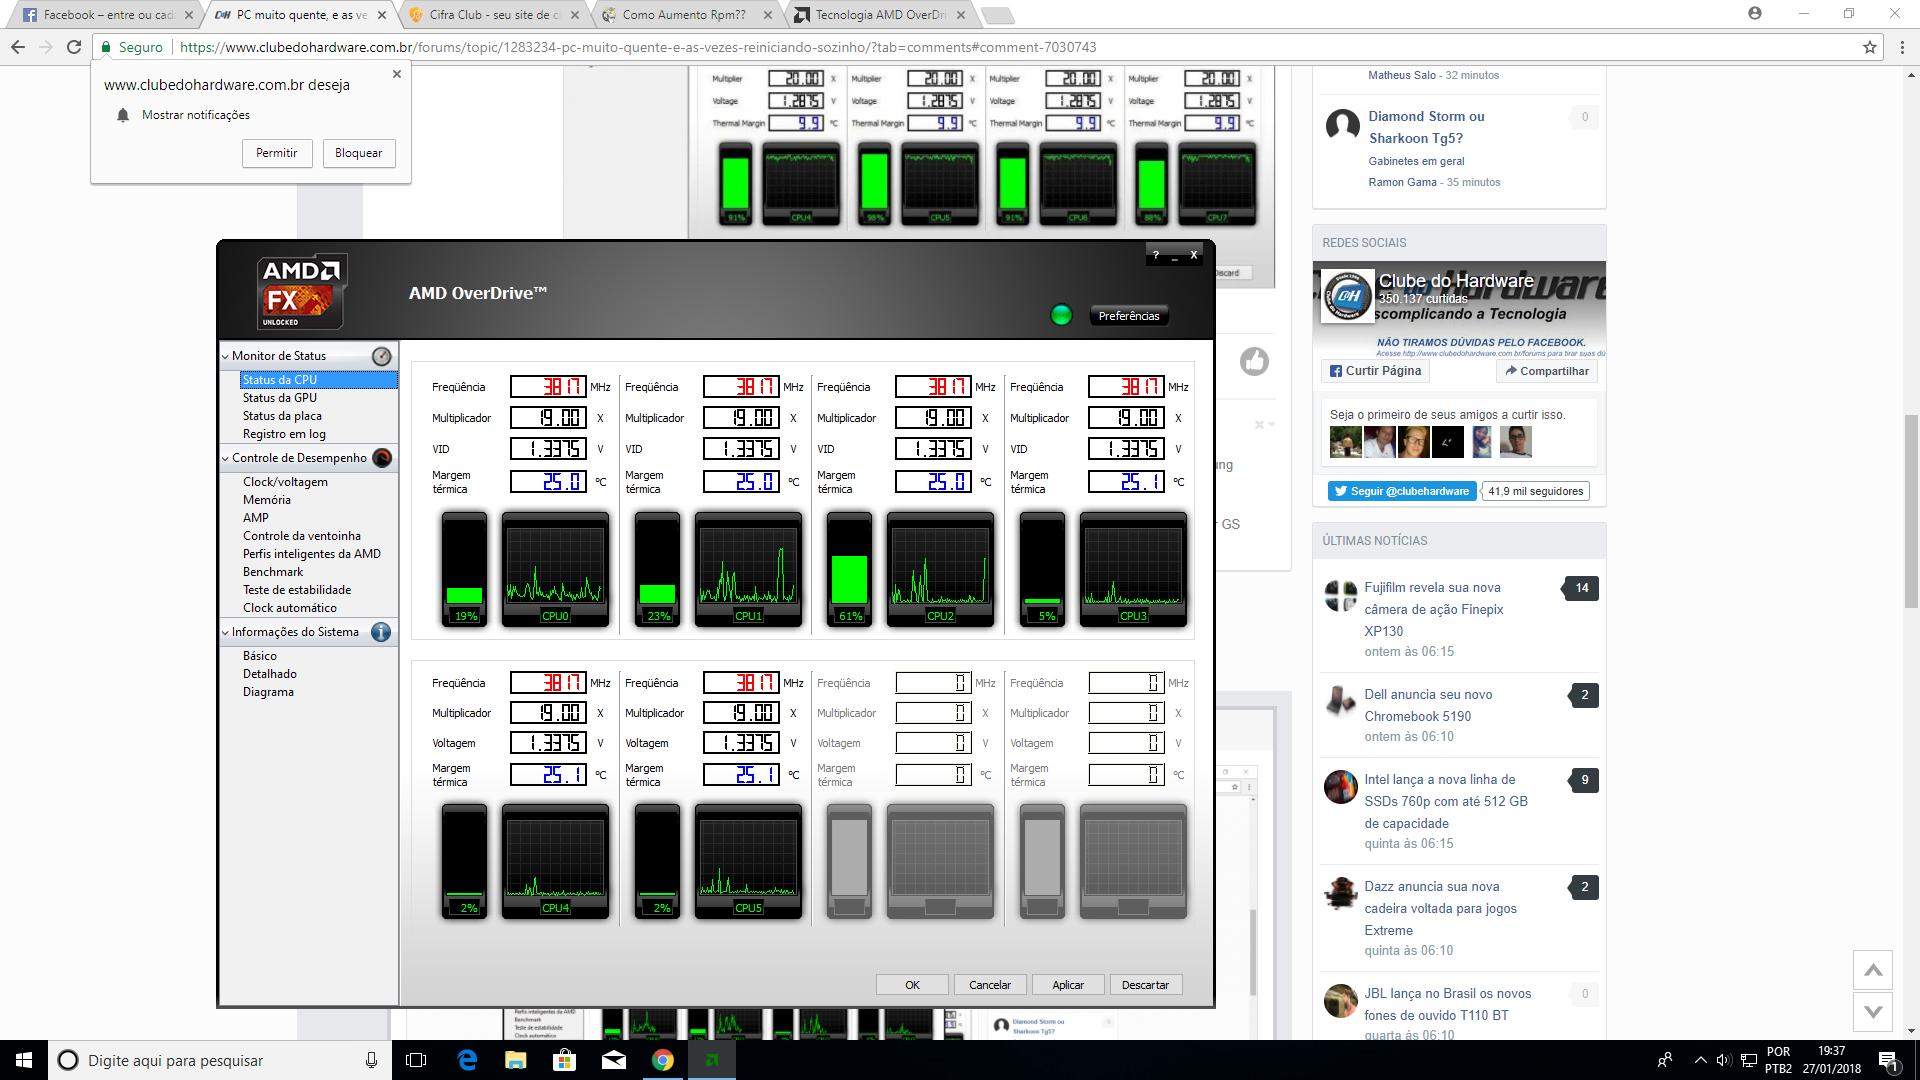This screenshot has height=1080, width=1920.
Task: Open Clock/voltagem settings
Action: click(x=285, y=482)
